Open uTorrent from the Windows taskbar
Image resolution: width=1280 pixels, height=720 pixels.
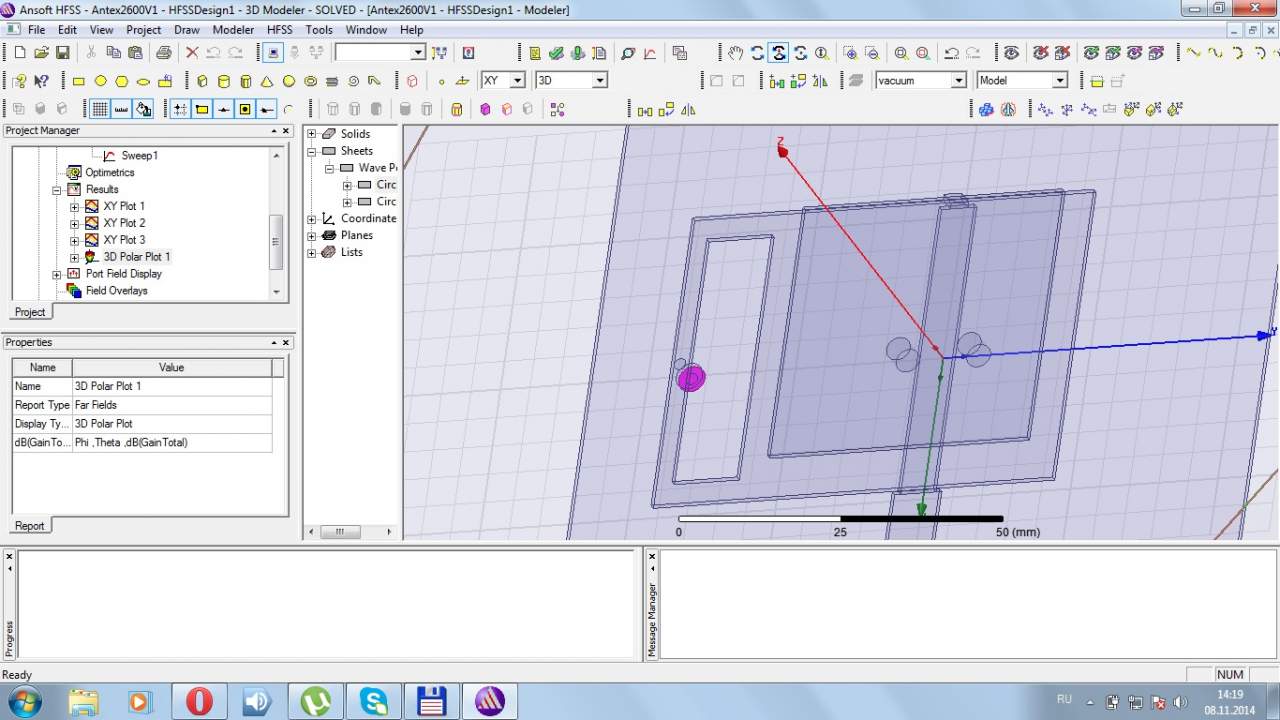coord(316,702)
